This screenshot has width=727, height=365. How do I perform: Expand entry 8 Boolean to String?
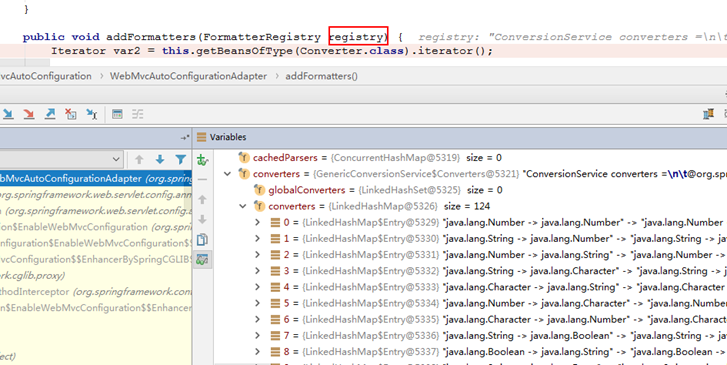[x=258, y=352]
